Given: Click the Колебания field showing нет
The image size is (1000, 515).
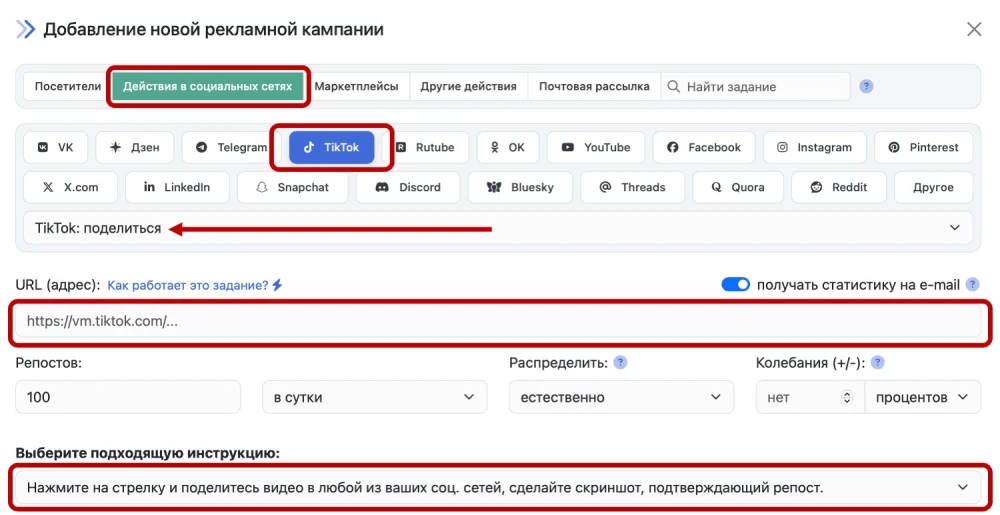Looking at the screenshot, I should click(x=810, y=397).
